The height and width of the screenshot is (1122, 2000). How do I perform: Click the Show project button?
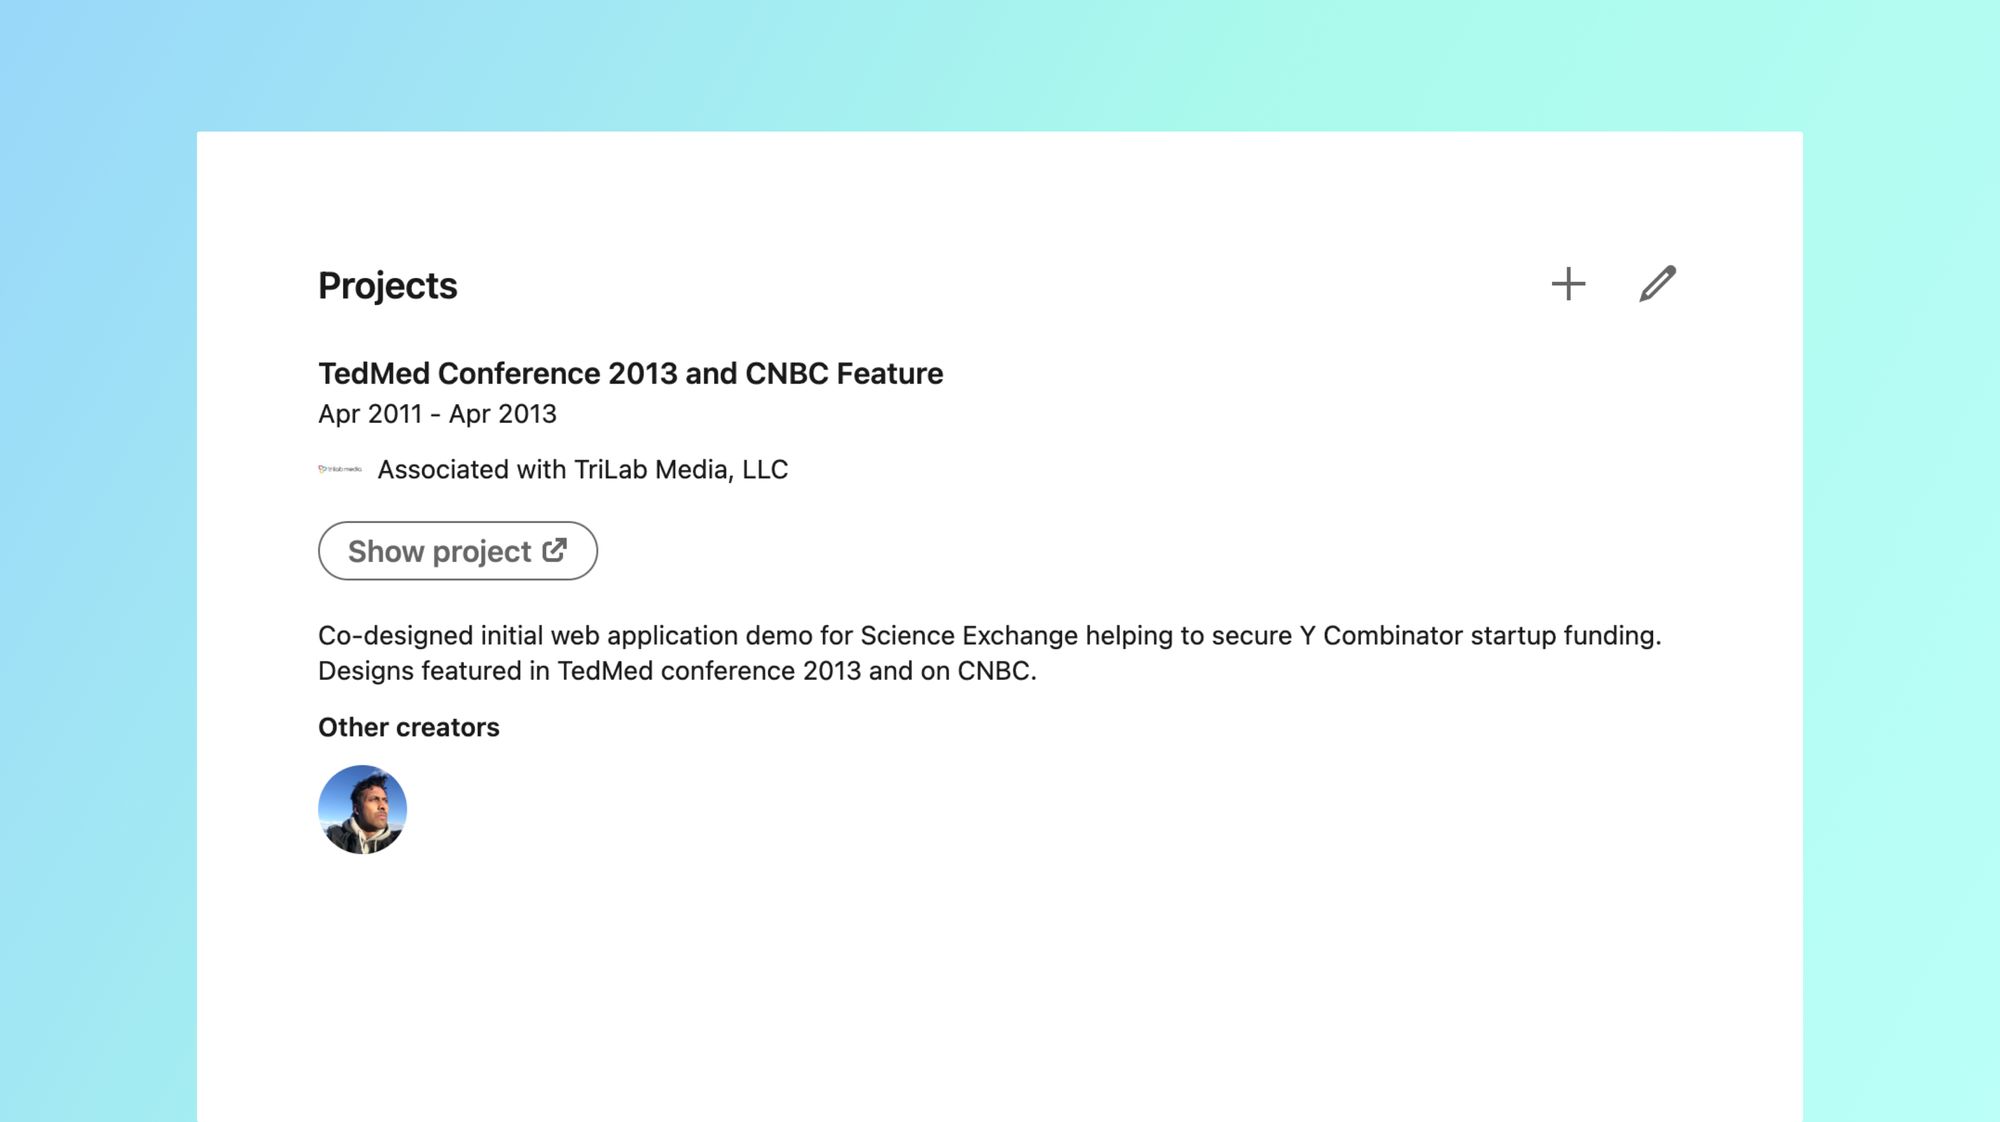pos(458,551)
